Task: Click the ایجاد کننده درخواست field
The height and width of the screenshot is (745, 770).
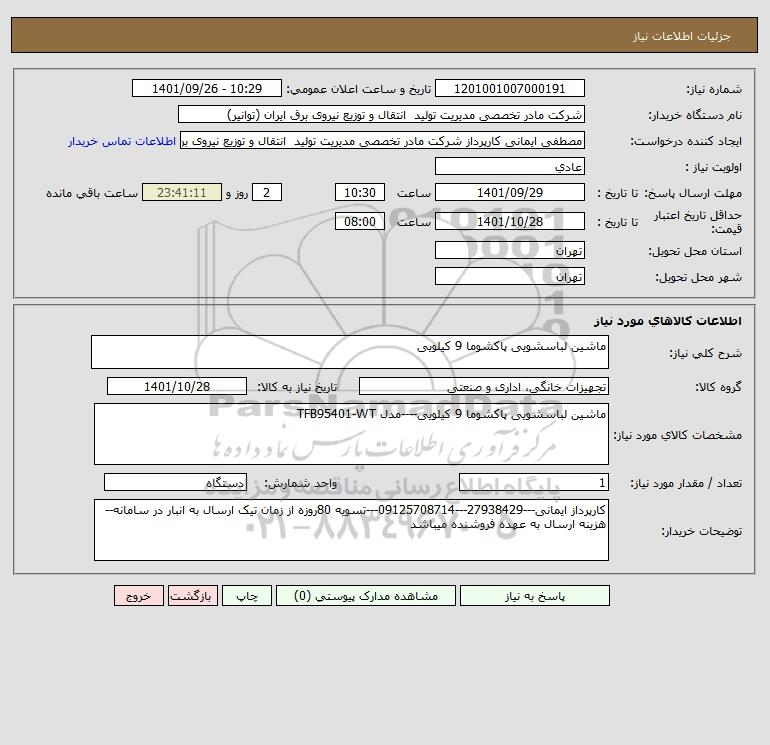Action: (383, 140)
